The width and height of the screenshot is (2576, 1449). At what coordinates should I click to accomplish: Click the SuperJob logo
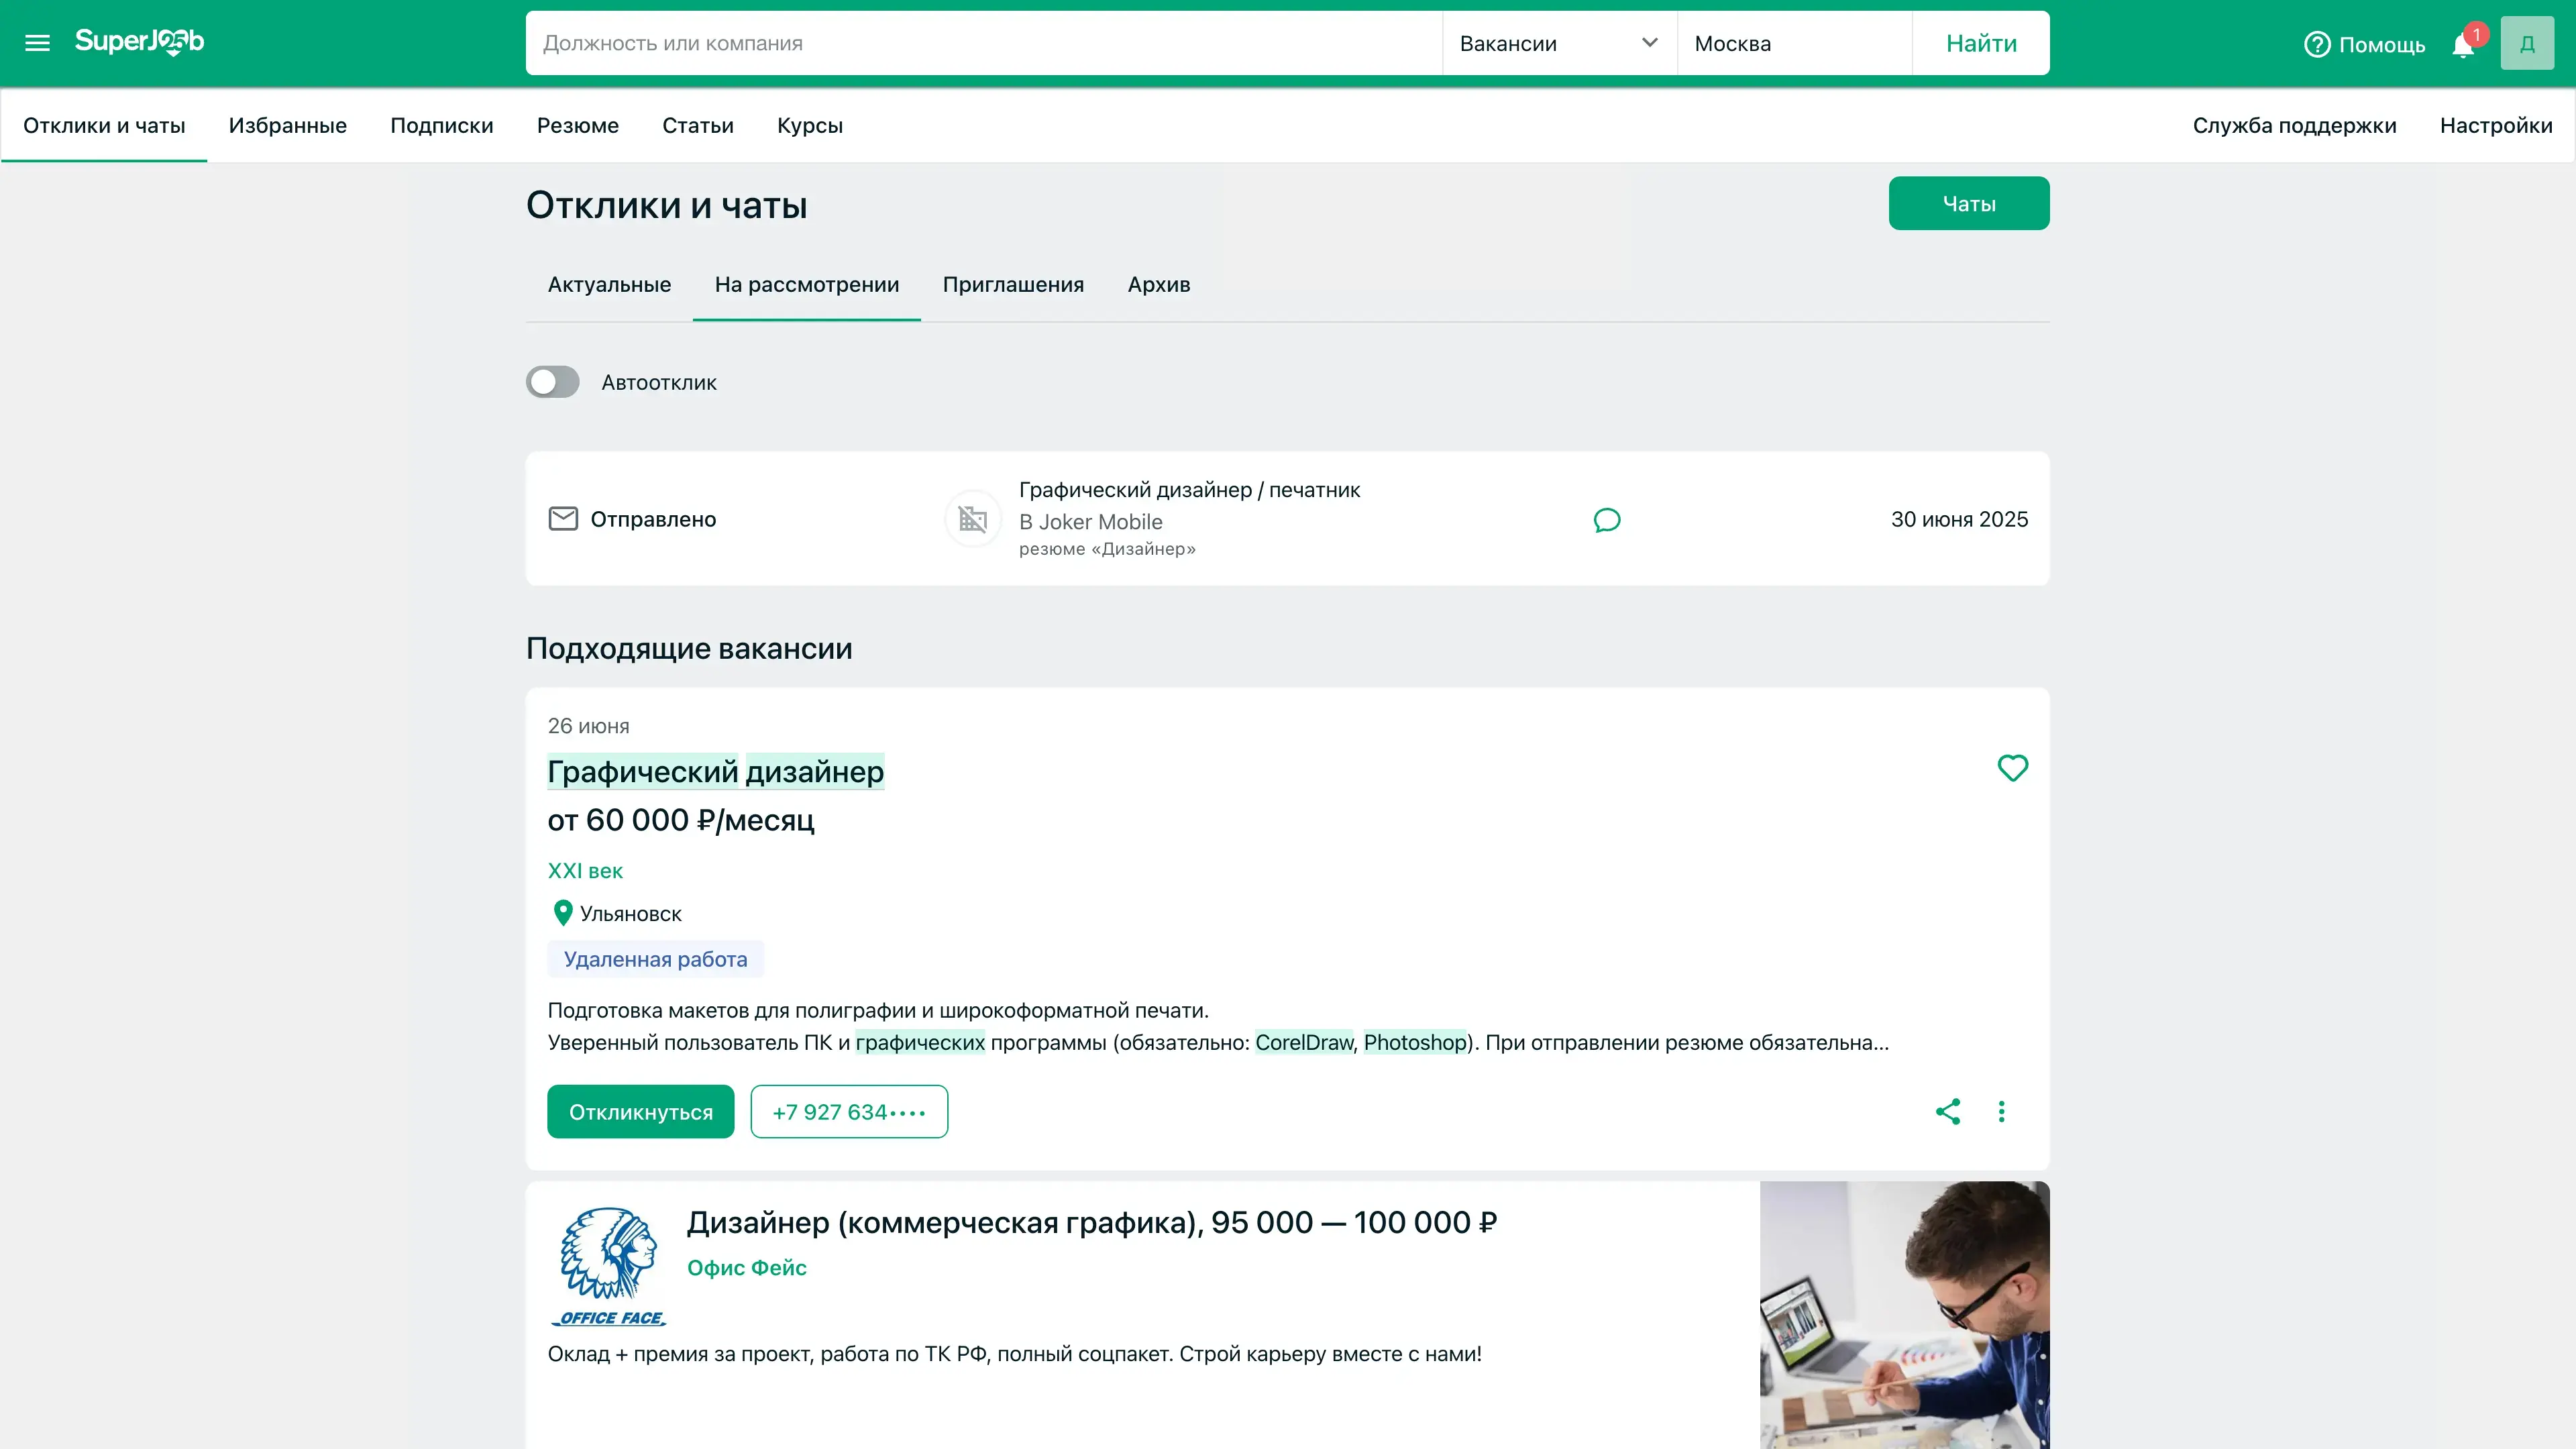click(x=139, y=42)
